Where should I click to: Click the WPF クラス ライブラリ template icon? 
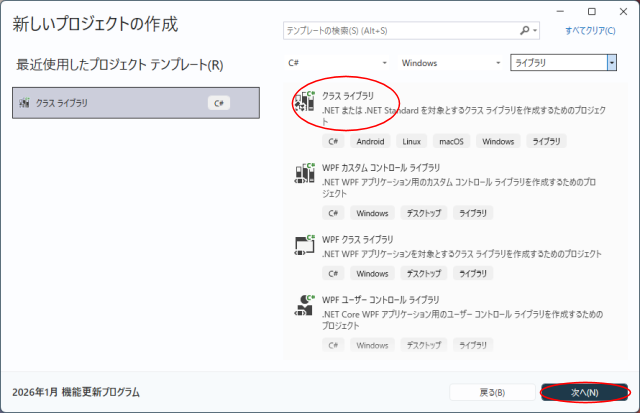coord(304,247)
